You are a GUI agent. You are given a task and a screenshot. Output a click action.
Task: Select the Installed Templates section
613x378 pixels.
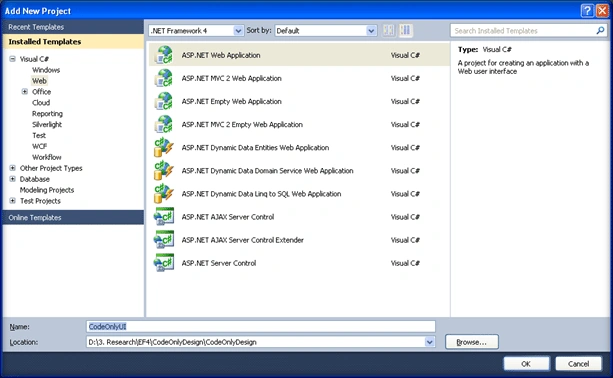coord(73,41)
